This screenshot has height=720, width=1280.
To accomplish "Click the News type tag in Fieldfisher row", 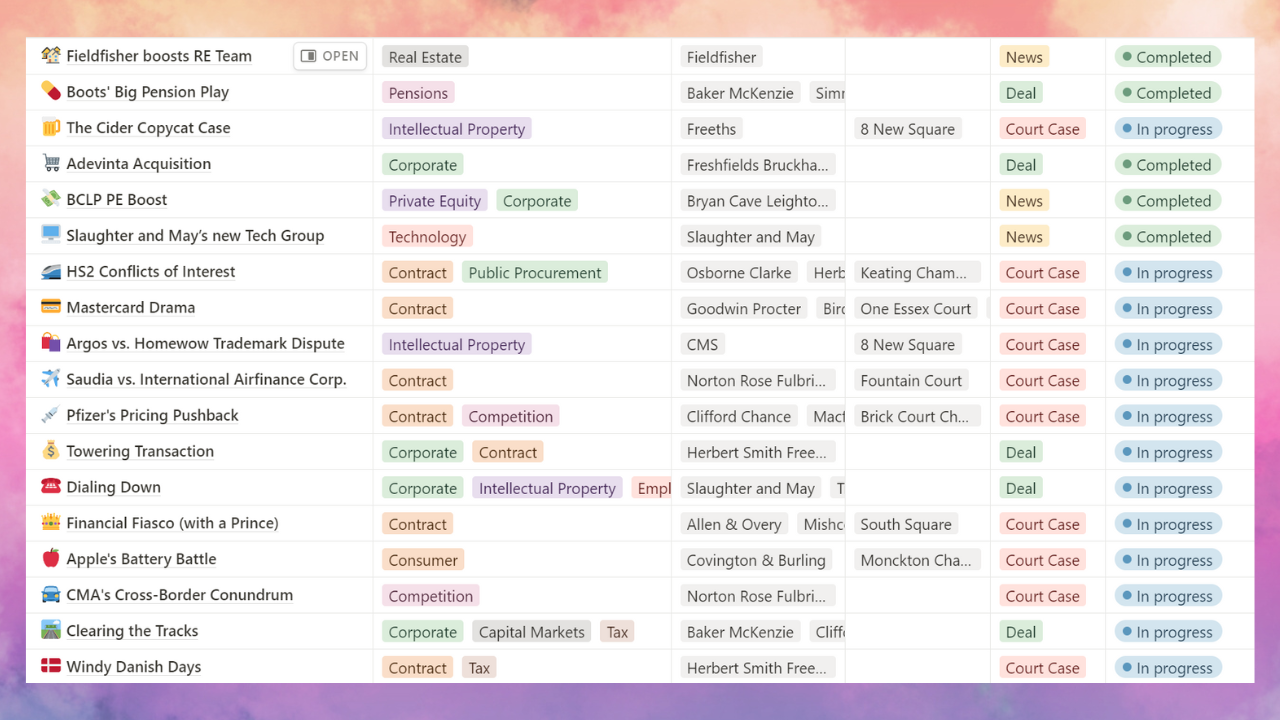I will coord(1024,57).
